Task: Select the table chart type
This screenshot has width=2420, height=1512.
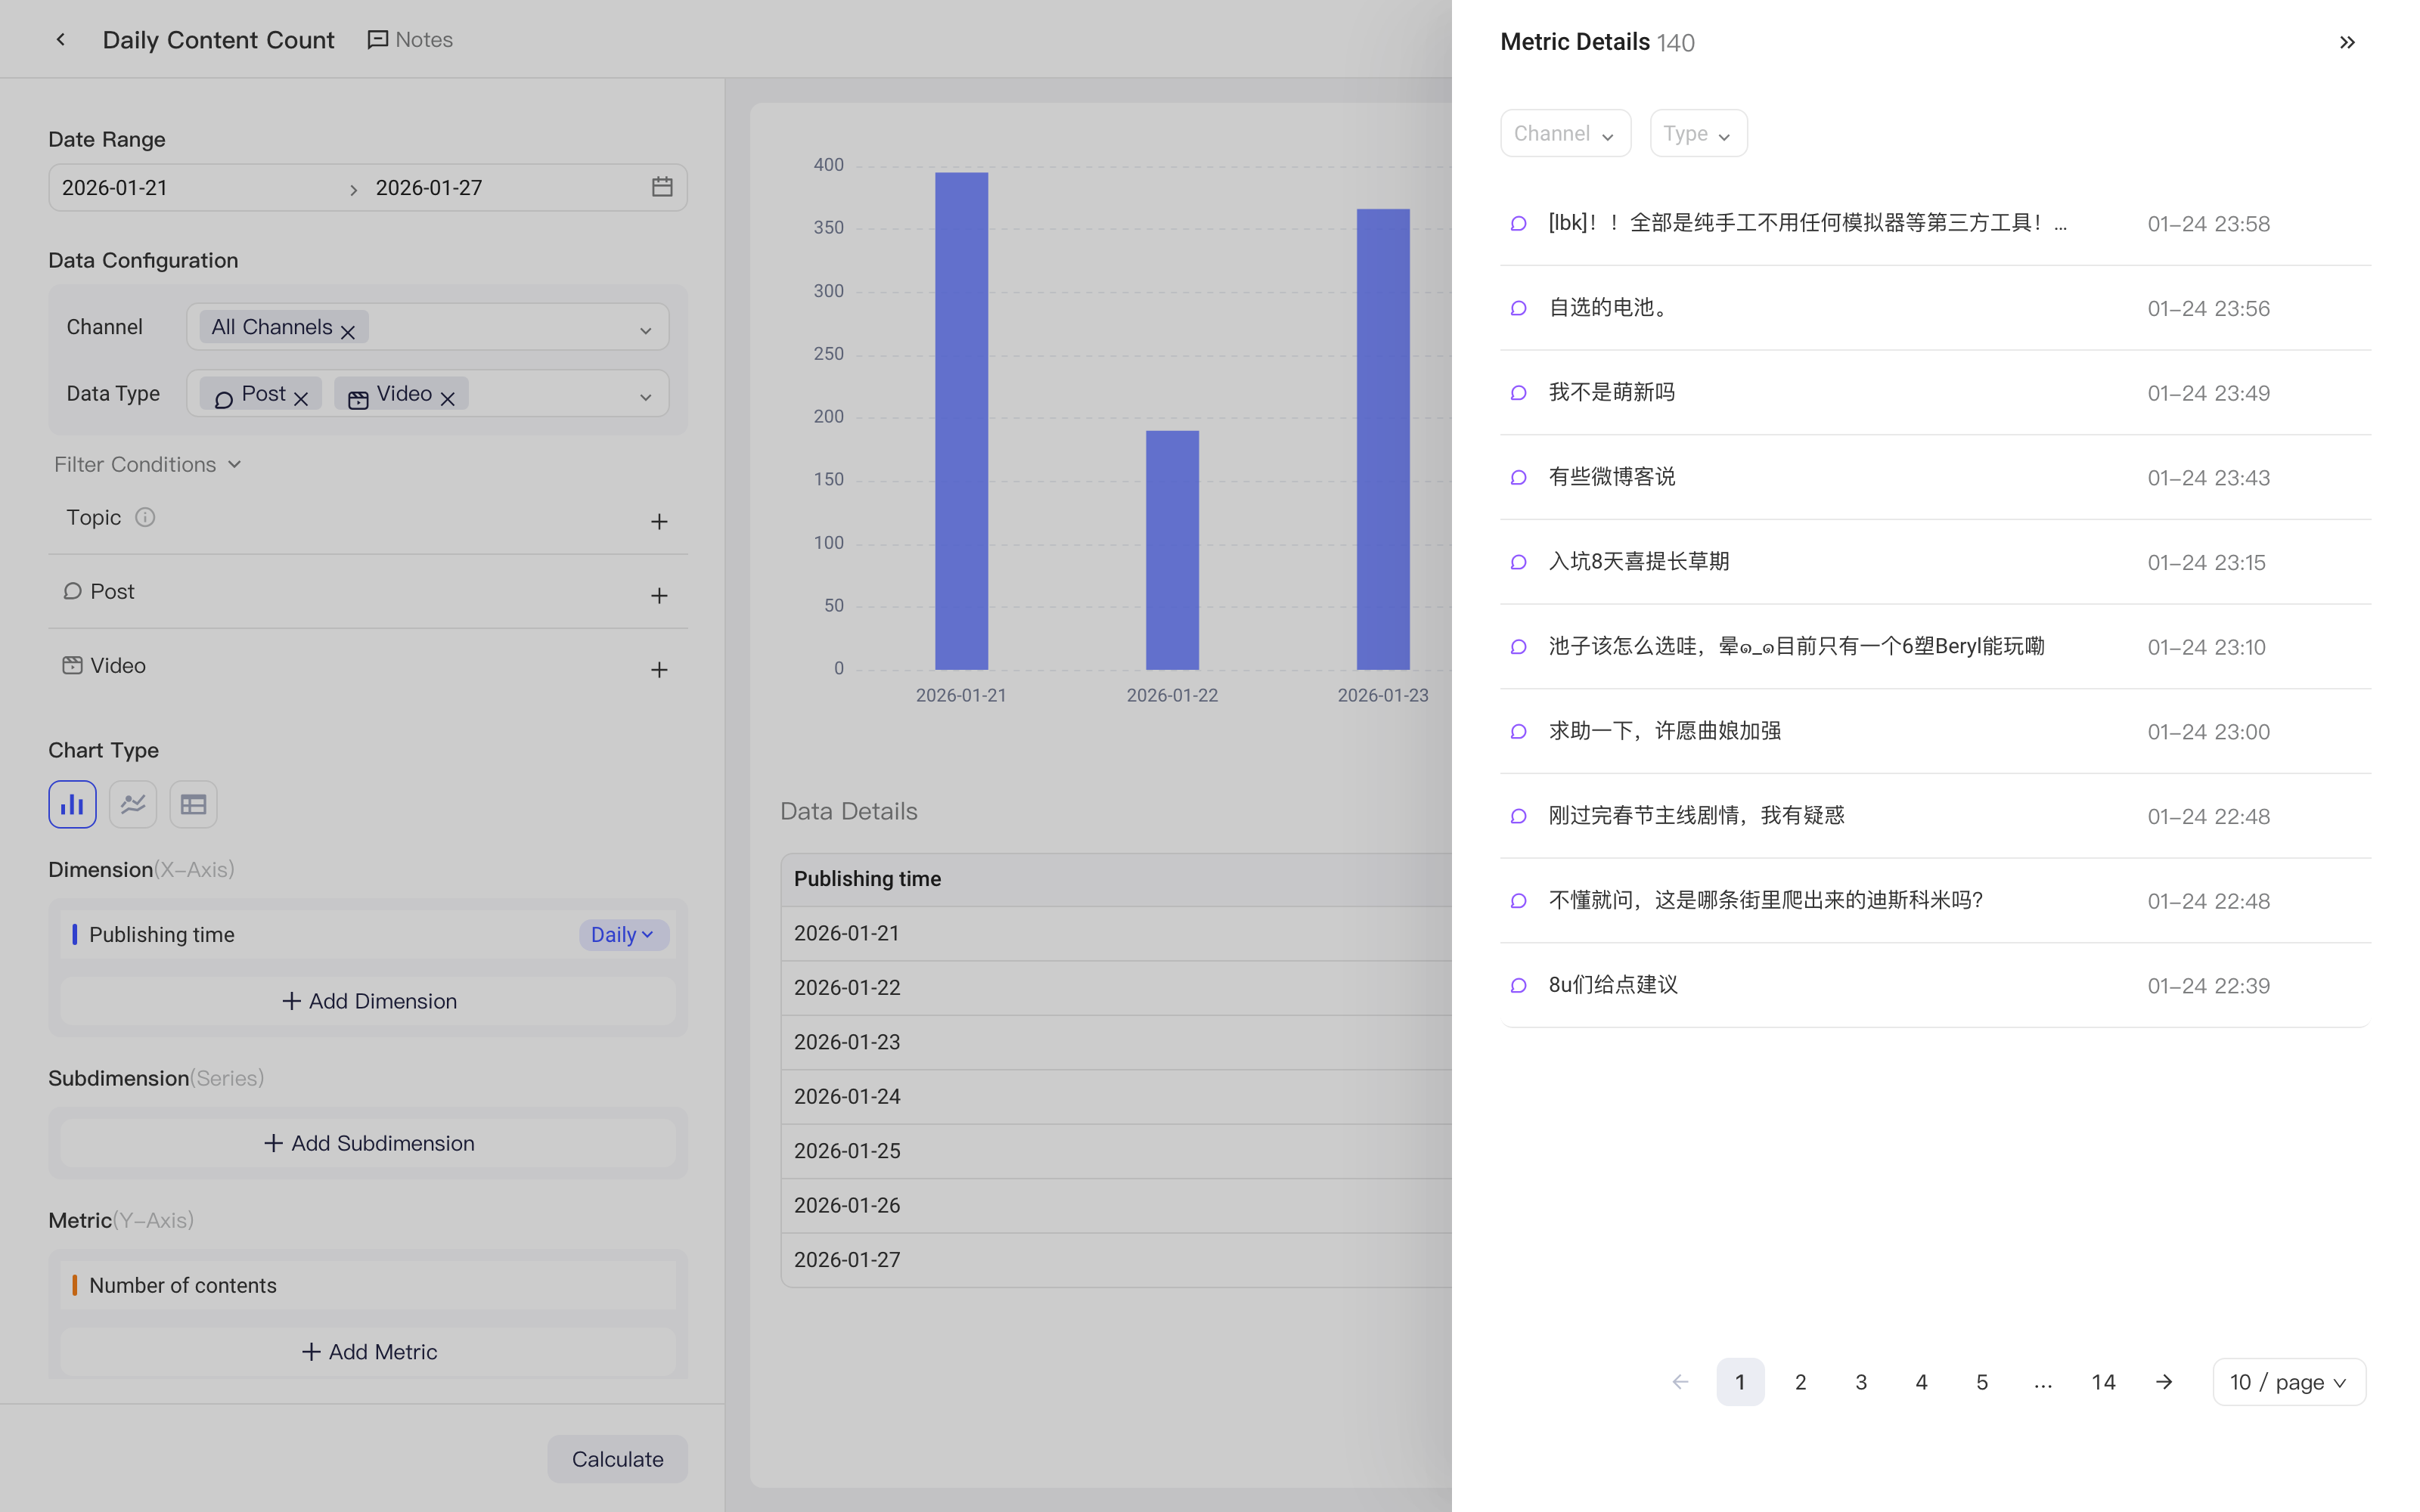Action: [x=193, y=804]
